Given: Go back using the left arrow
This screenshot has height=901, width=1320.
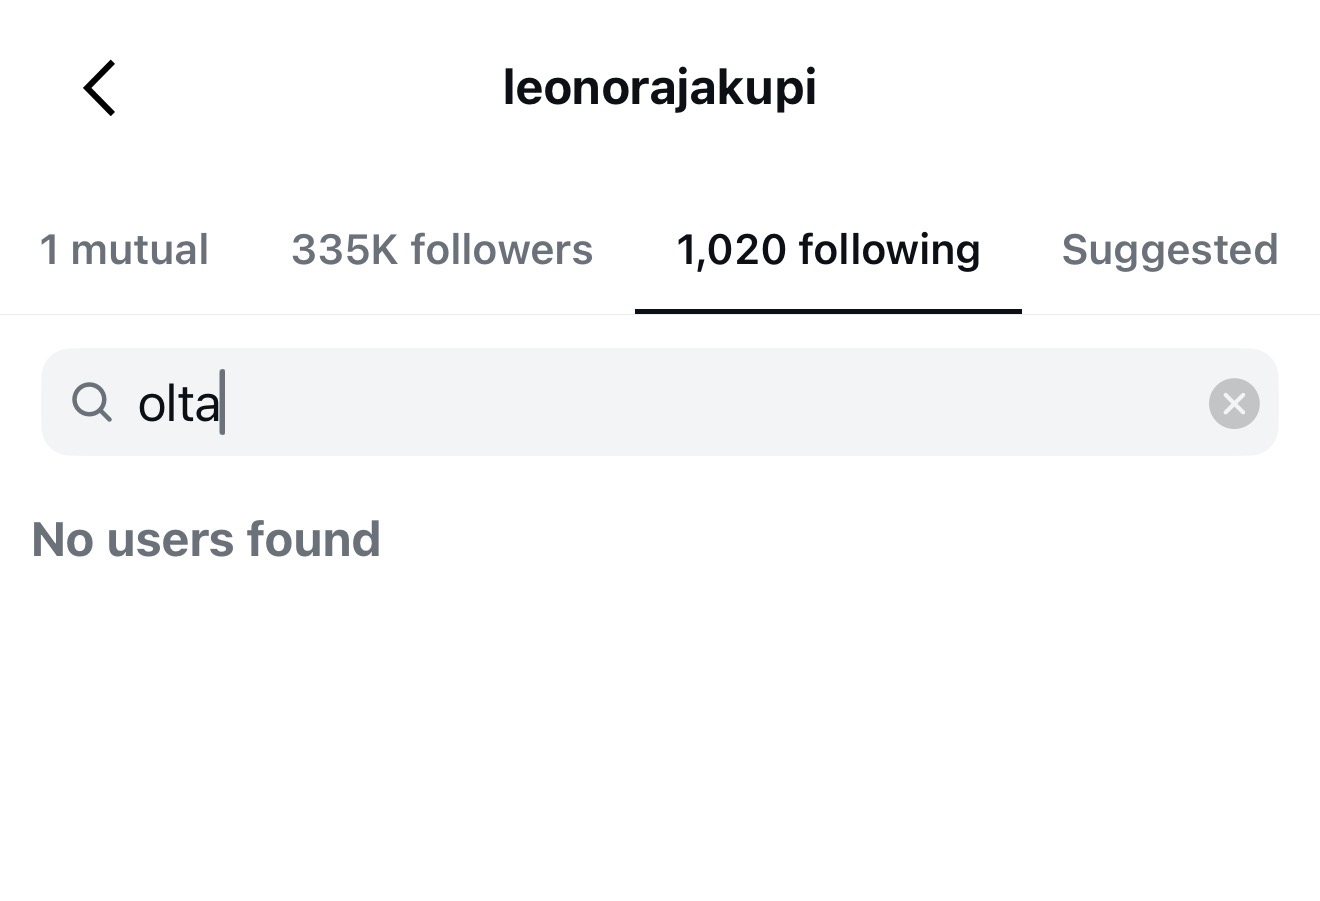Looking at the screenshot, I should coord(100,88).
